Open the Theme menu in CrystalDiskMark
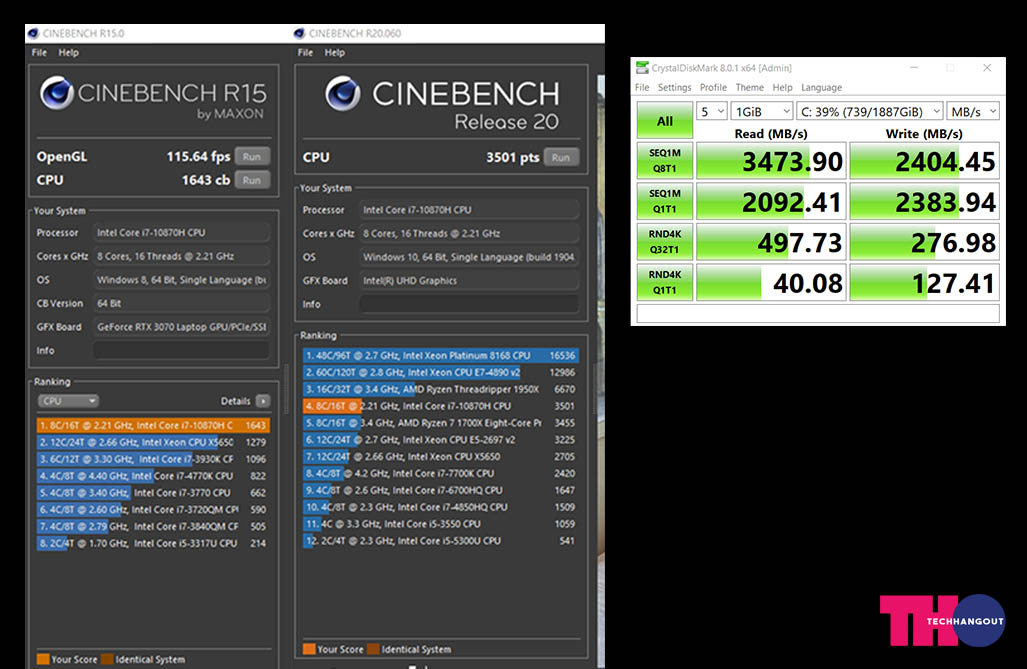This screenshot has width=1027, height=669. click(x=749, y=87)
